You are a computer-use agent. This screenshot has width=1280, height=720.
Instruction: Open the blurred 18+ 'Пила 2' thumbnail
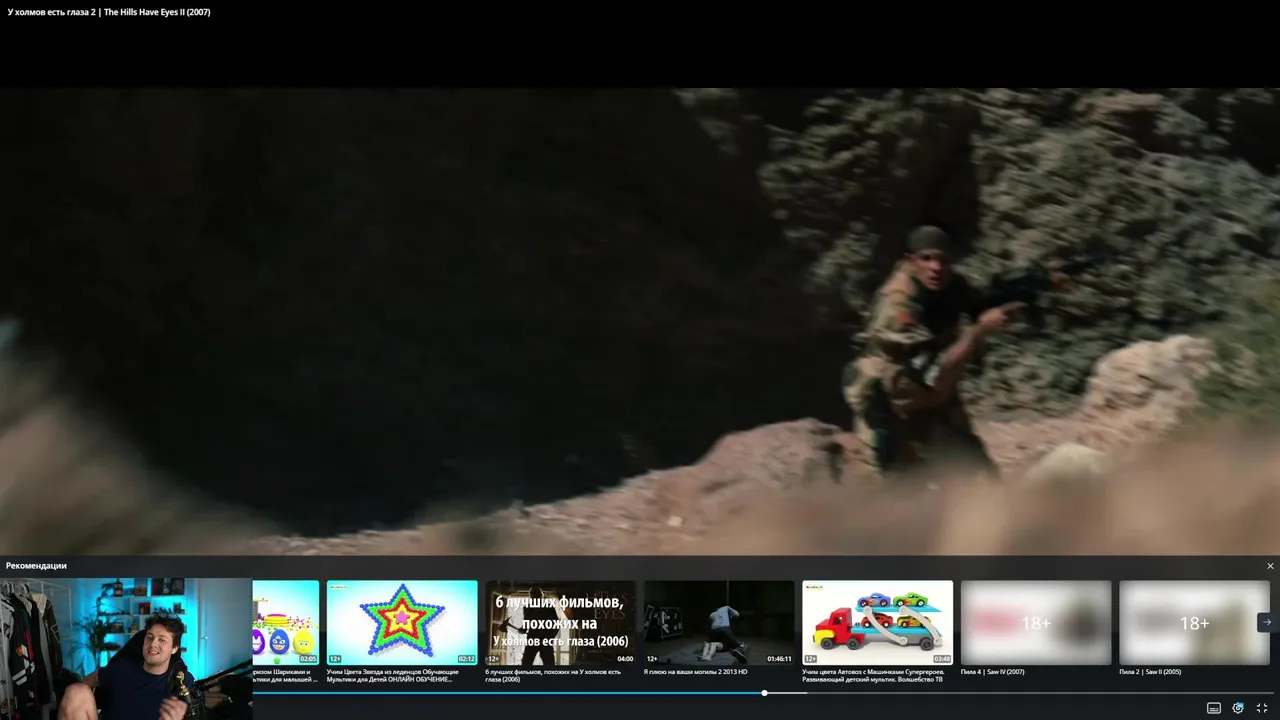point(1194,622)
